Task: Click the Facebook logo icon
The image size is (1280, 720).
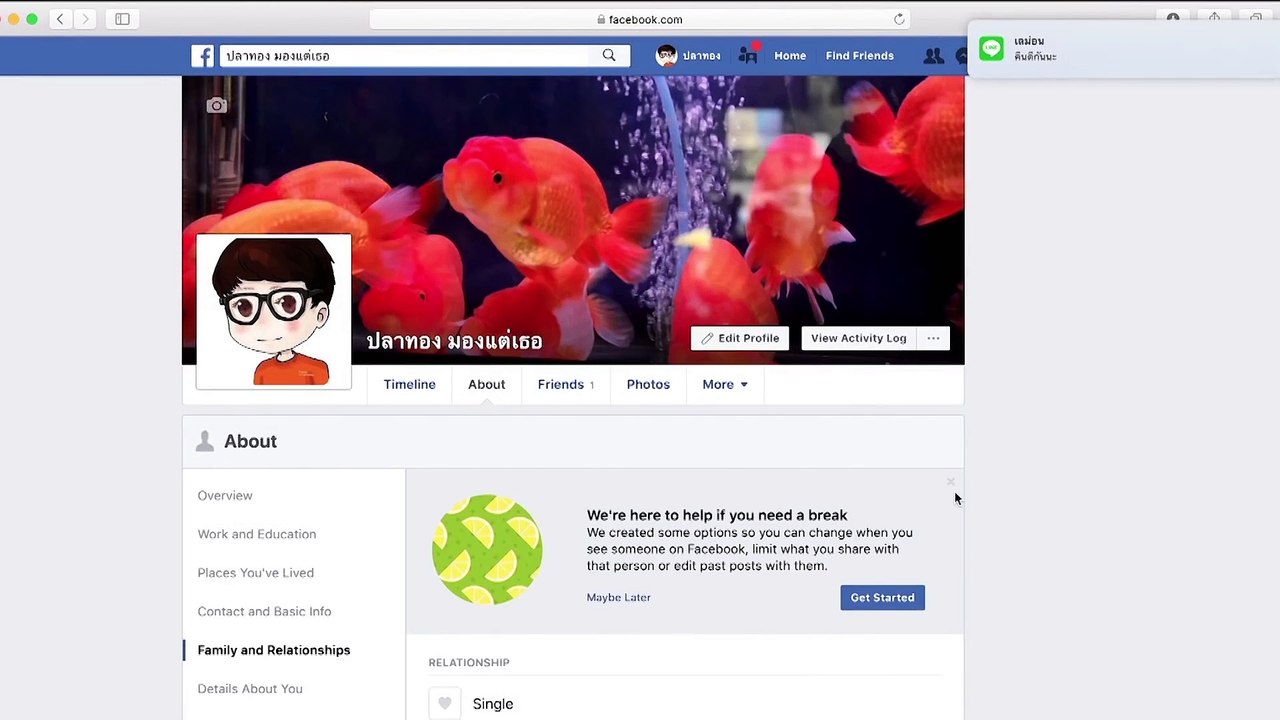Action: [203, 56]
